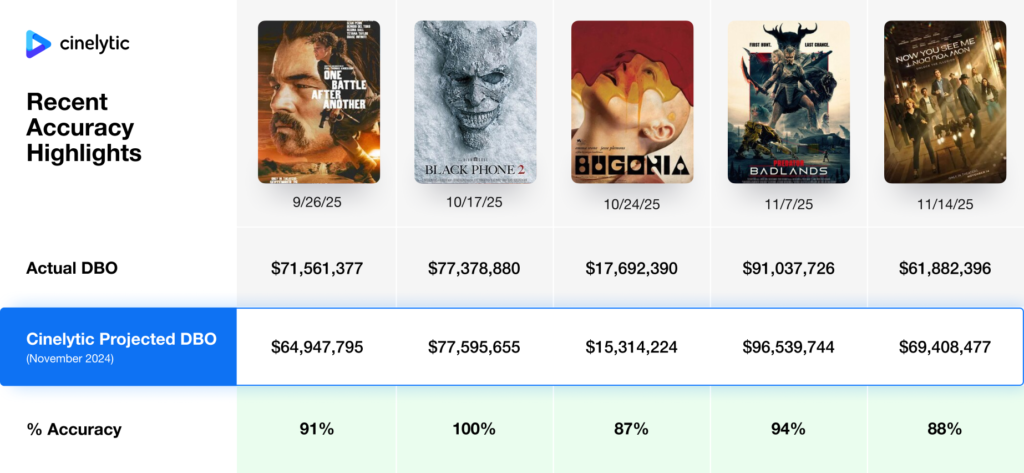Screen dimensions: 1024x473
Task: Click the $77,595,655 projected DBO value
Action: [x=474, y=347]
